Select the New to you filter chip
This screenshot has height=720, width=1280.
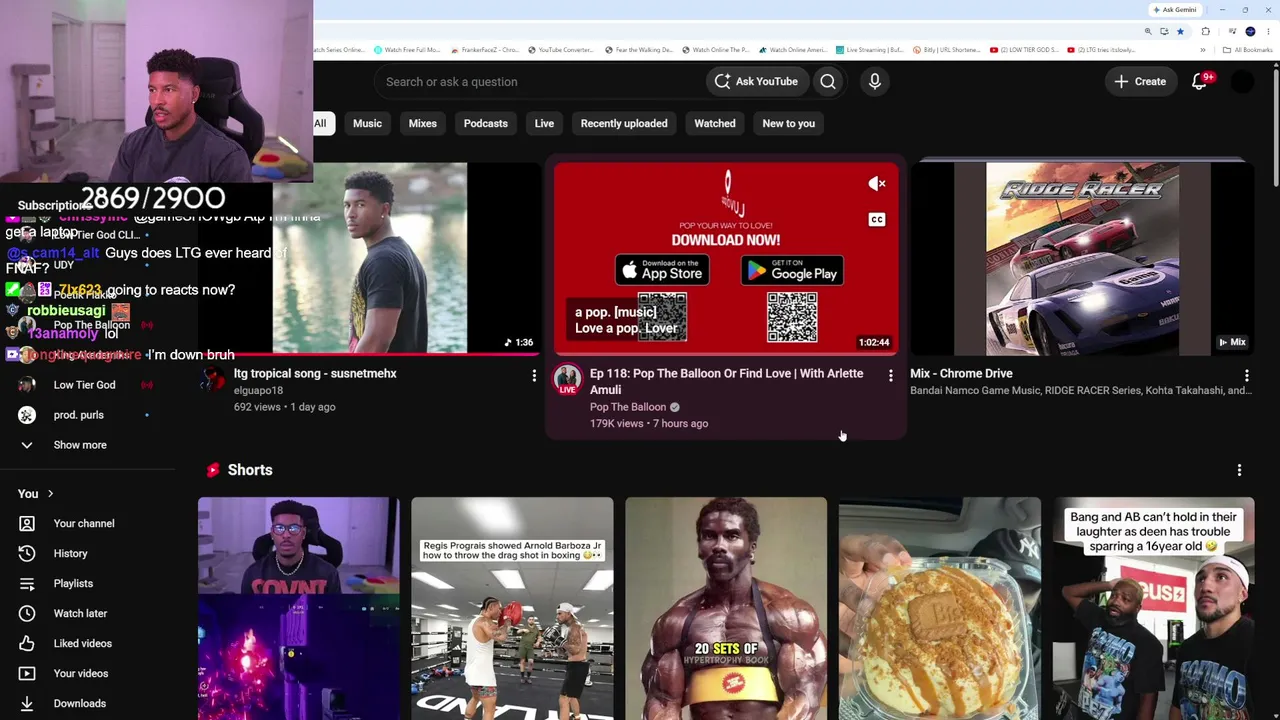click(789, 124)
